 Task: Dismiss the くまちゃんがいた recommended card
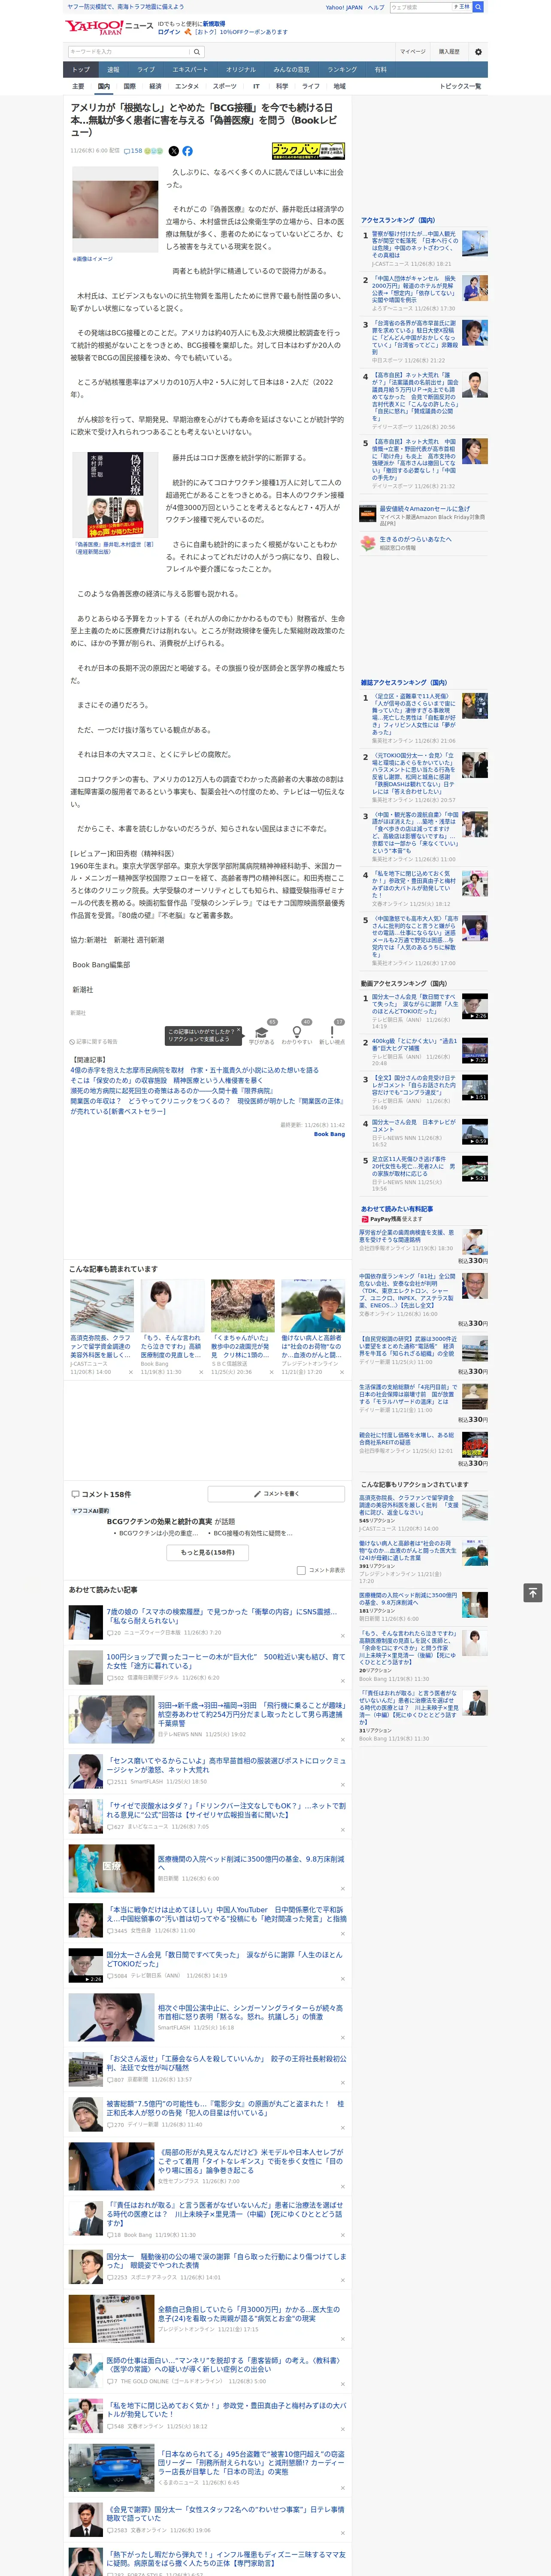271,1372
